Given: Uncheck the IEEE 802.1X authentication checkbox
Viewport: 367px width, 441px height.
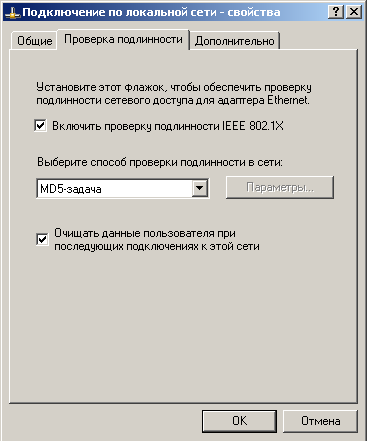Looking at the screenshot, I should [x=40, y=126].
